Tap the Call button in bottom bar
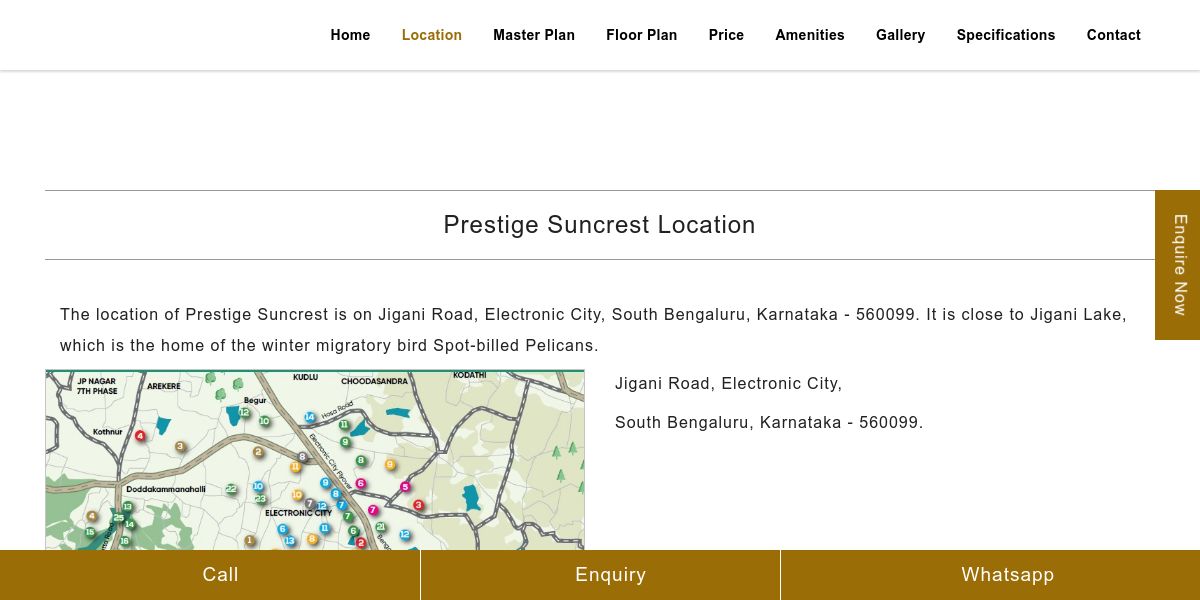This screenshot has height=600, width=1200. click(210, 575)
